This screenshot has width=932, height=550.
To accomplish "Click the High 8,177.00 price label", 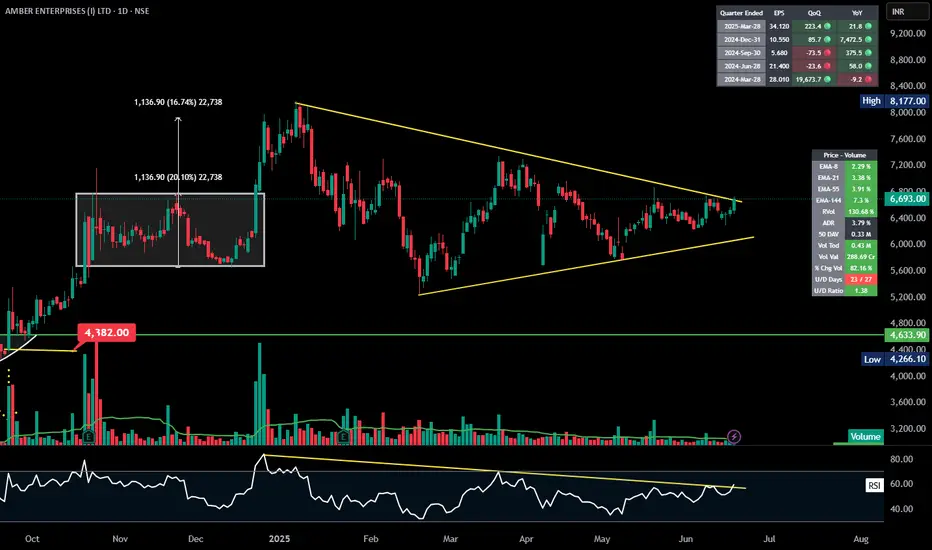I will 894,101.
